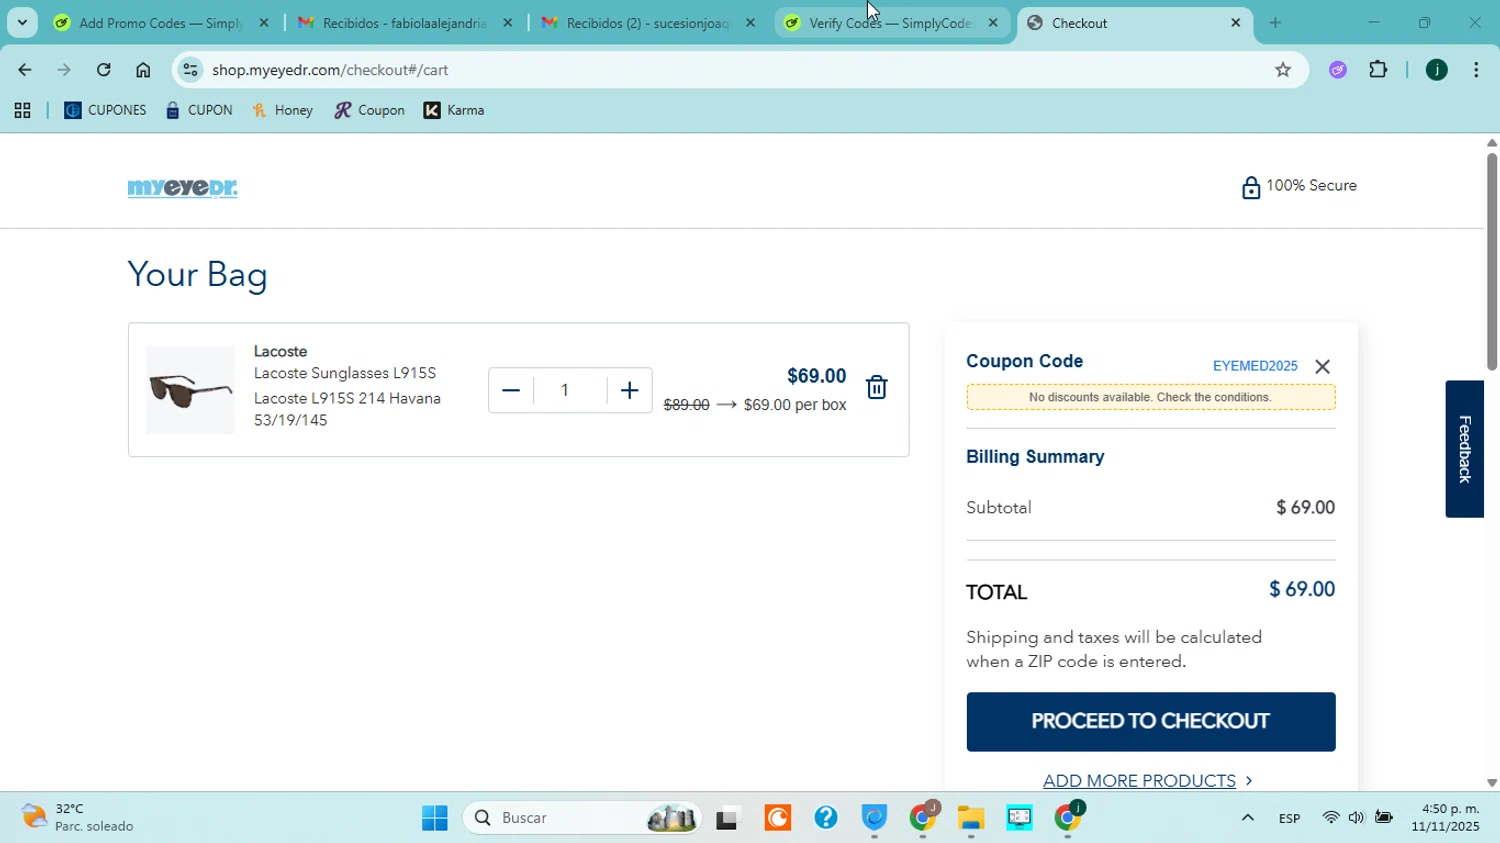Open the tab search dropdown
Screen dimensions: 1500x843
22,23
